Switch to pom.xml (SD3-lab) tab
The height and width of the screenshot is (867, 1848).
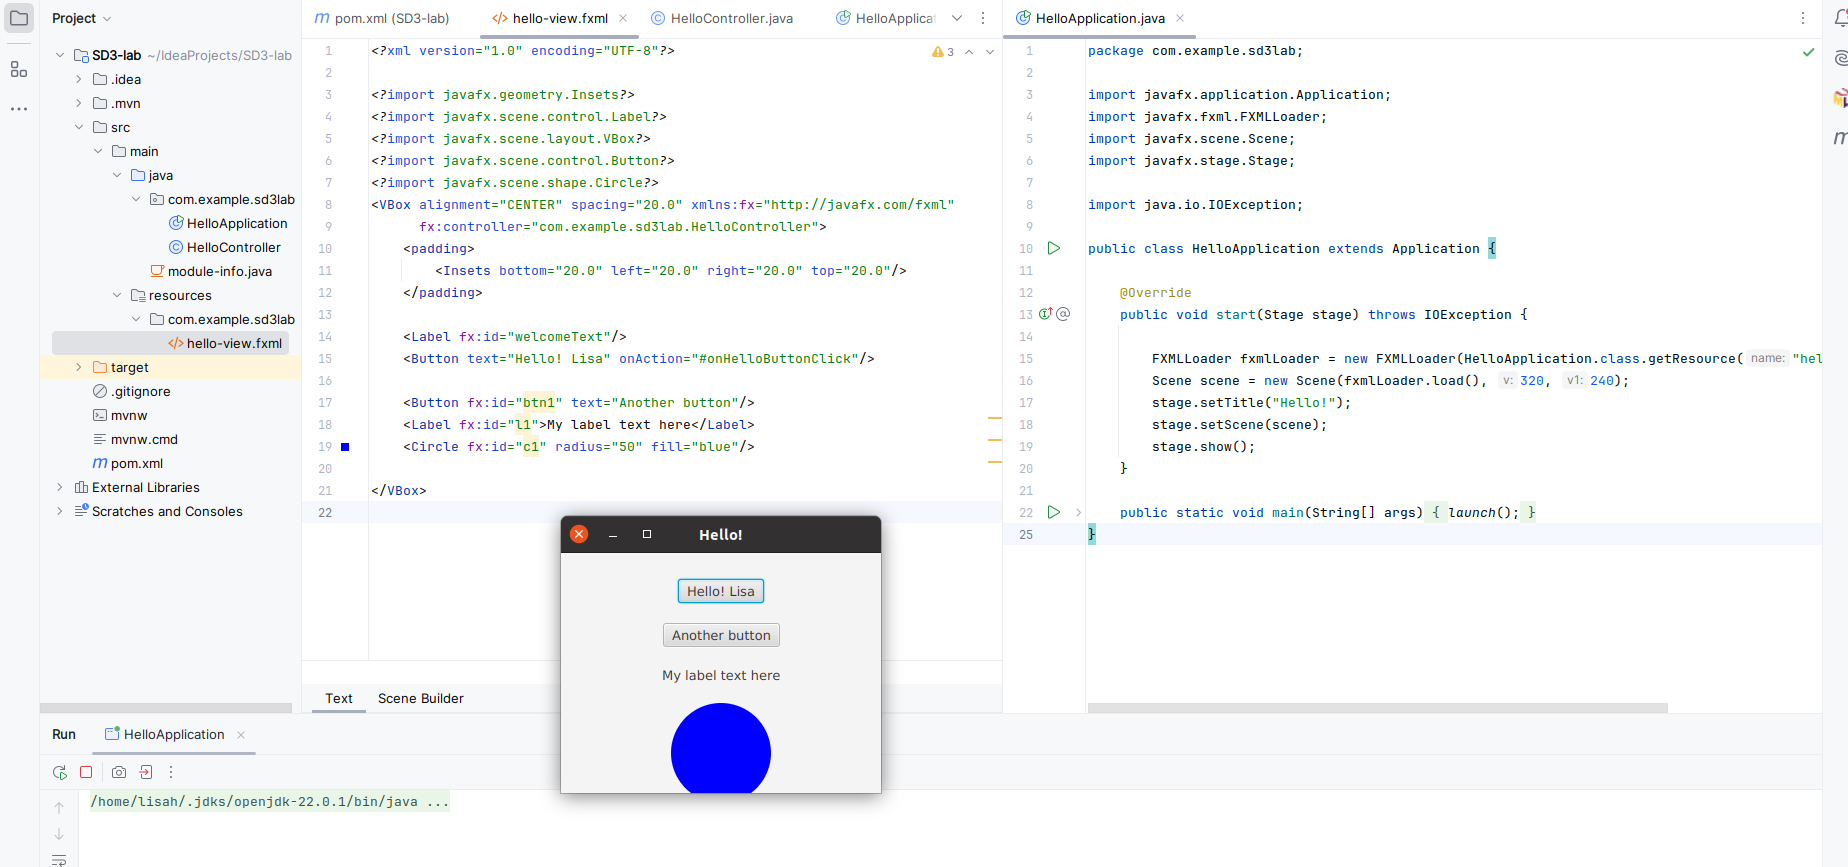tap(382, 18)
